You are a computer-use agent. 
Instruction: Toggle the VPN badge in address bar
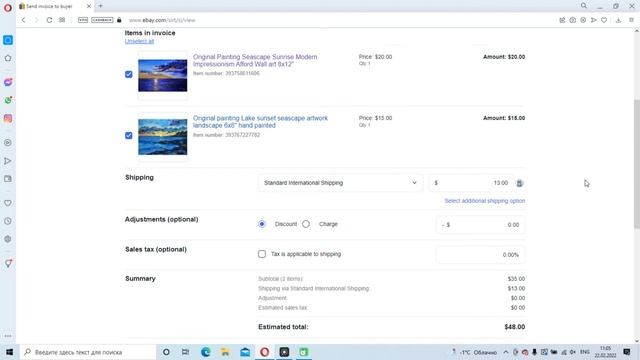(83, 20)
